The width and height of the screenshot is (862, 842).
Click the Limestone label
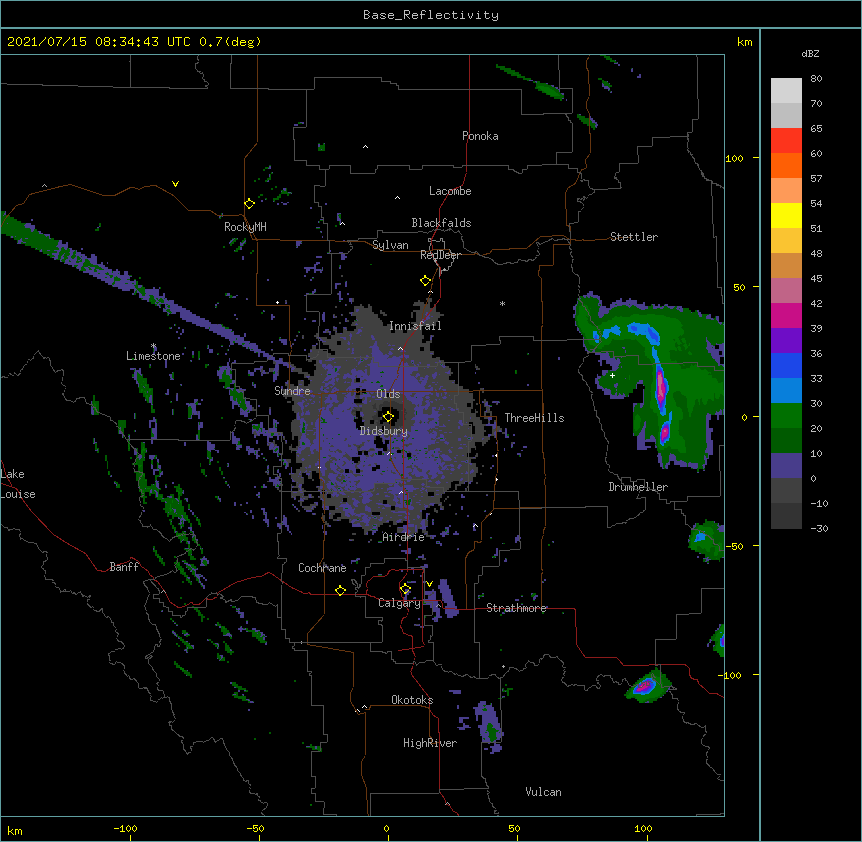153,356
